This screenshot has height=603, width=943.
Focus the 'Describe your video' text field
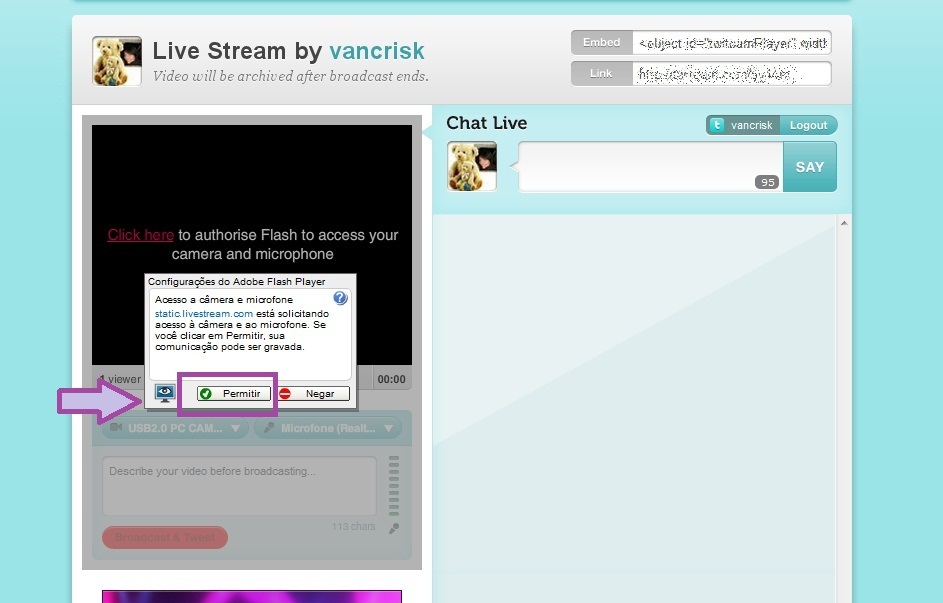239,486
